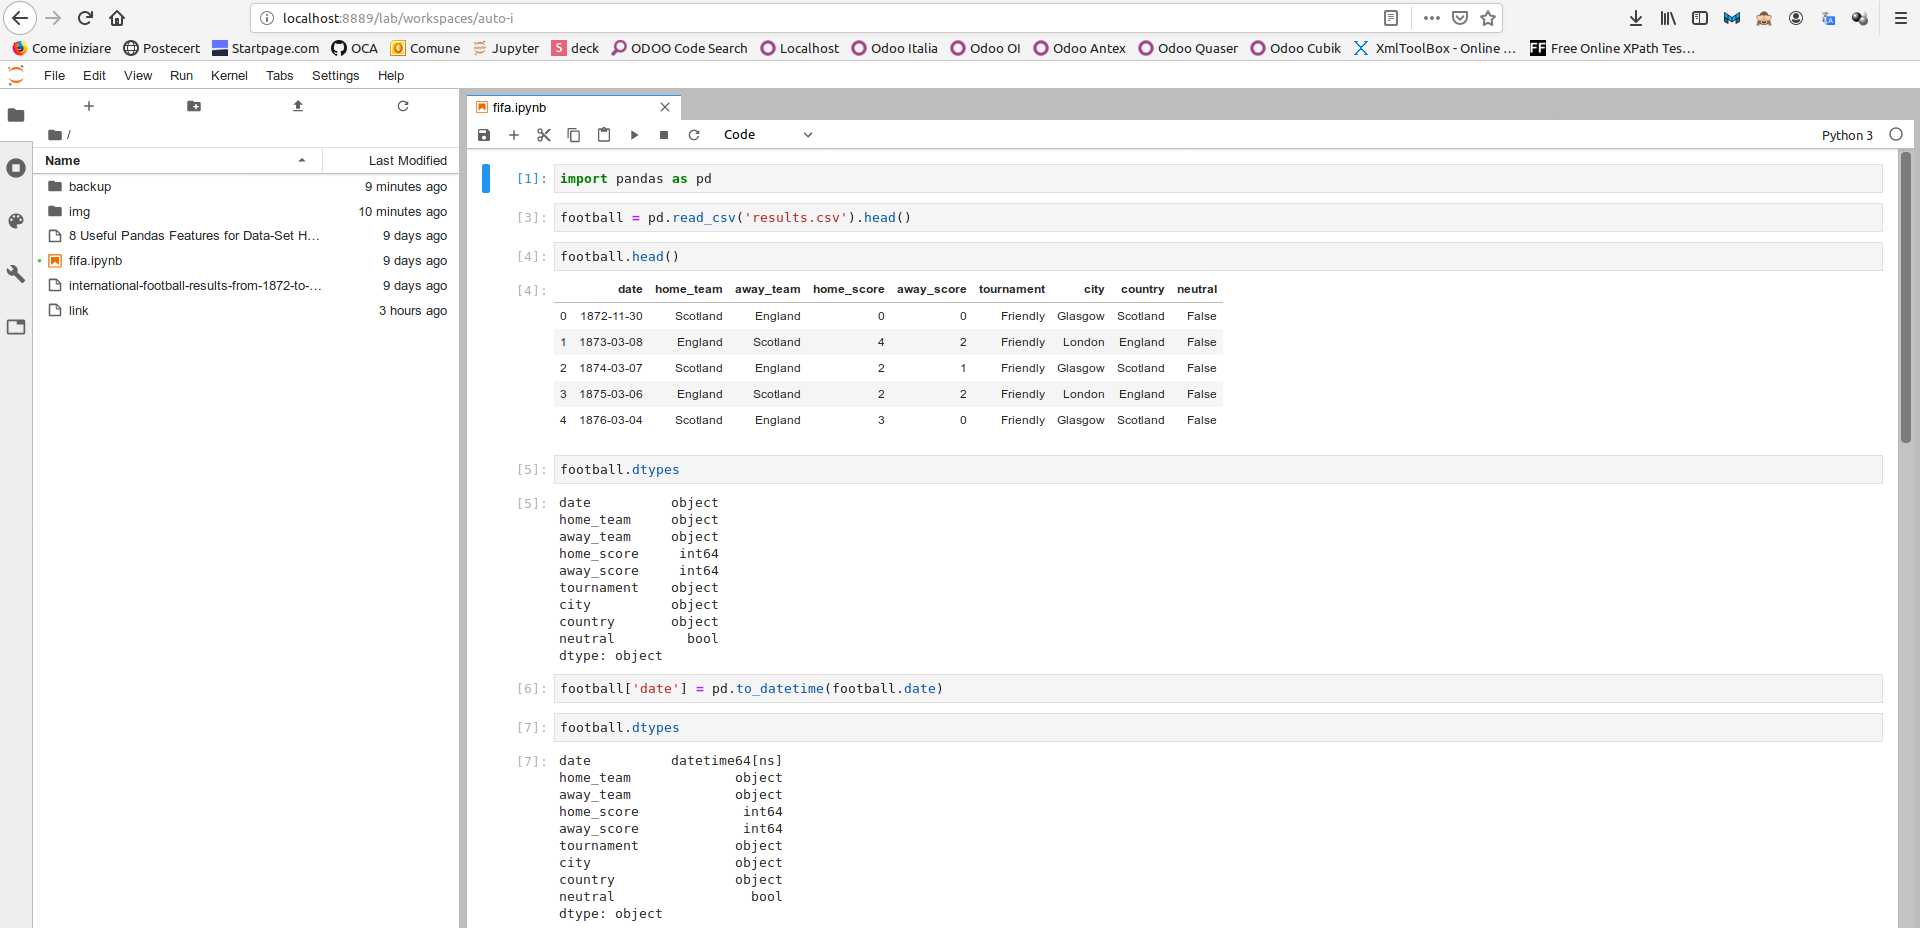
Task: Click into the pd.to_datetime code cell
Action: pyautogui.click(x=1218, y=689)
